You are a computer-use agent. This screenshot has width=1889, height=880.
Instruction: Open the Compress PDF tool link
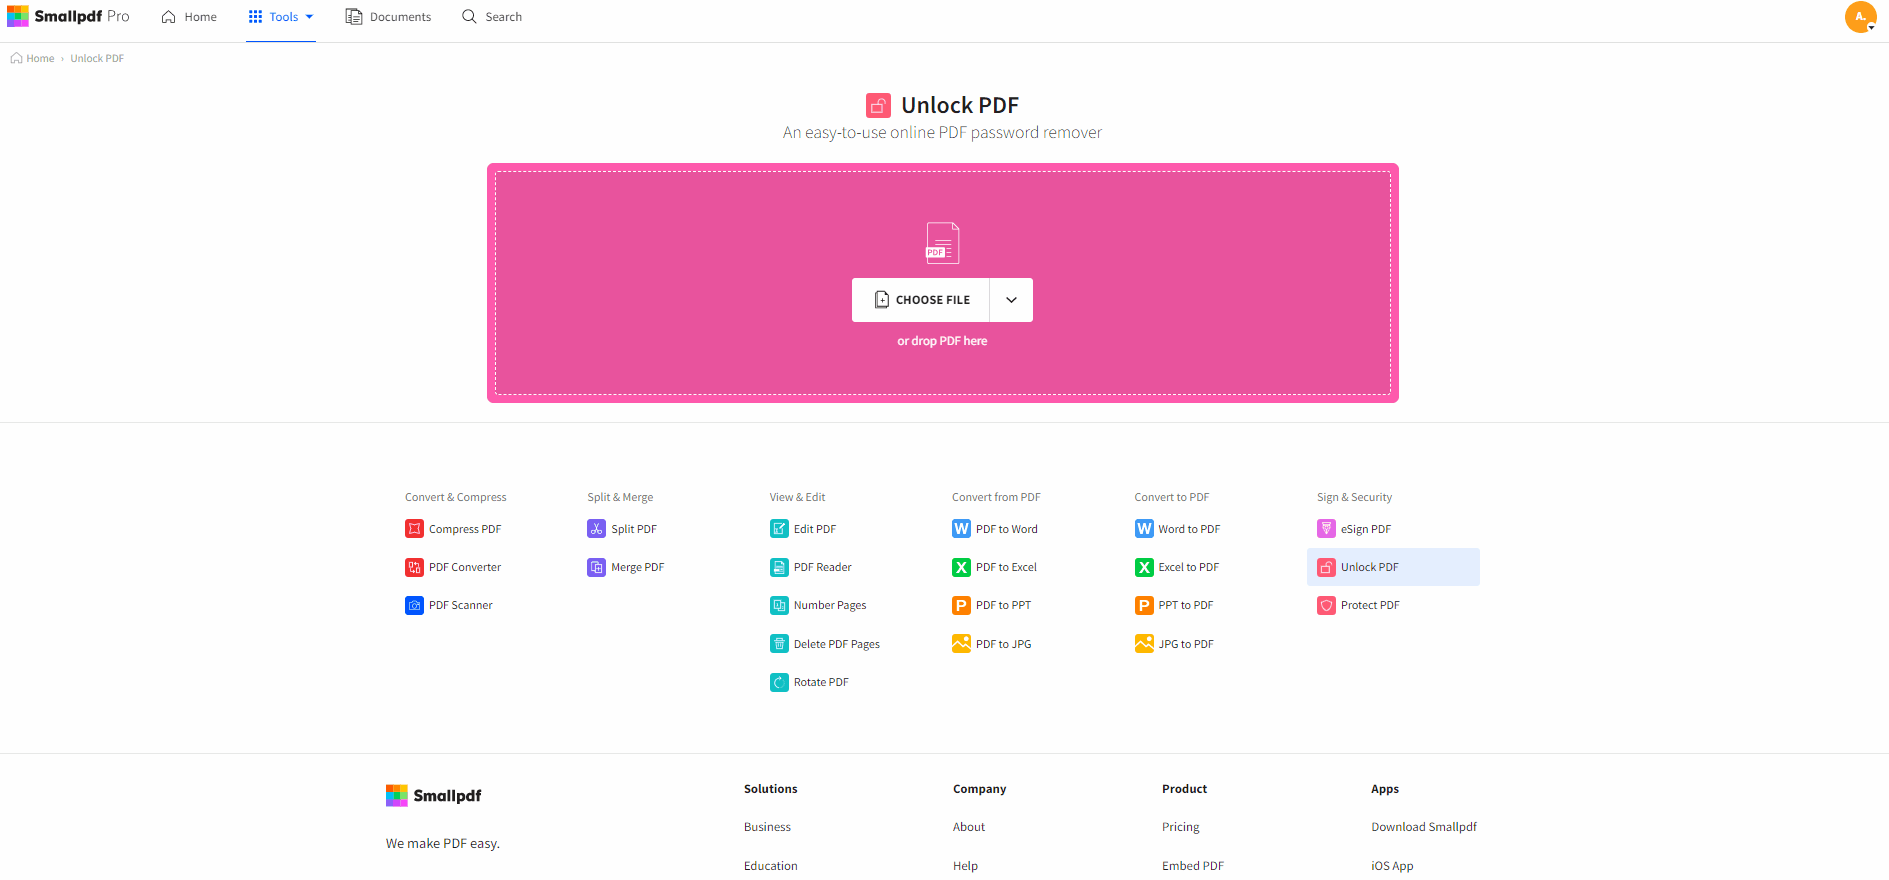tap(465, 529)
